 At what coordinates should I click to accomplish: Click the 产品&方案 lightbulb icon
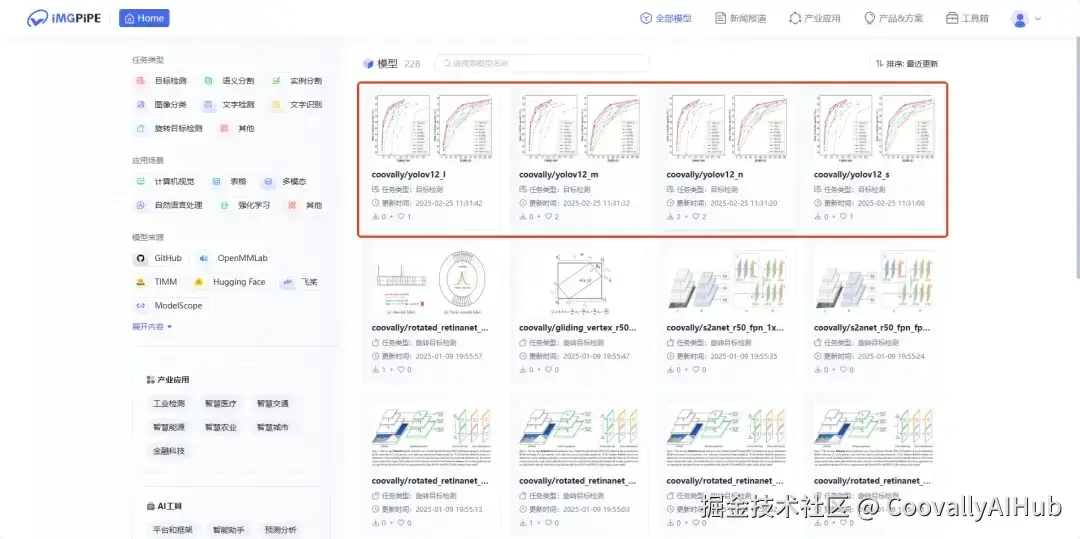coord(870,19)
